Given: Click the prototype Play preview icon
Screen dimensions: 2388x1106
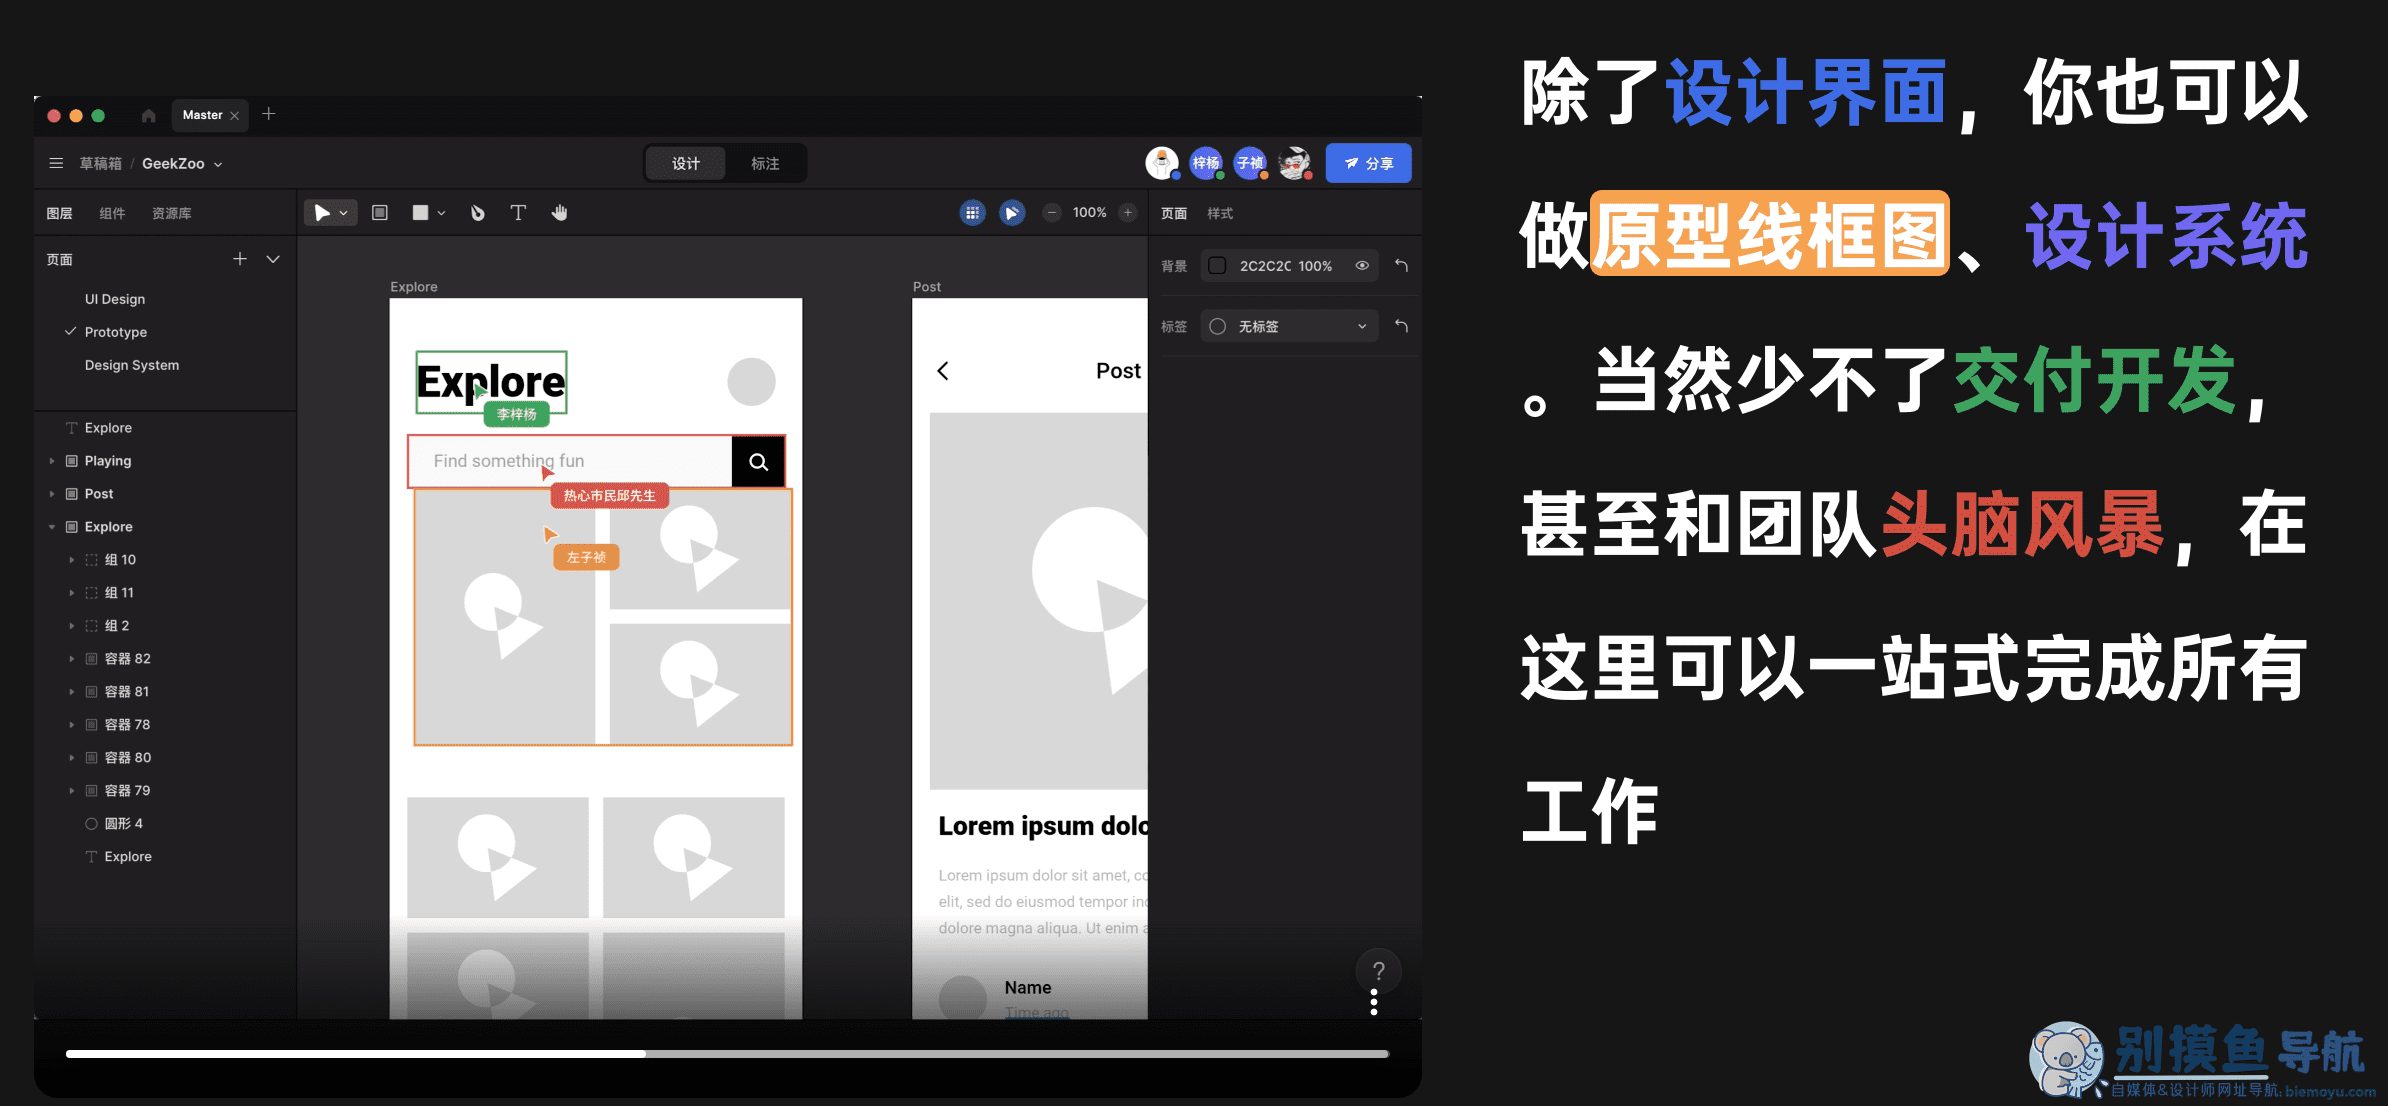Looking at the screenshot, I should [x=1012, y=213].
